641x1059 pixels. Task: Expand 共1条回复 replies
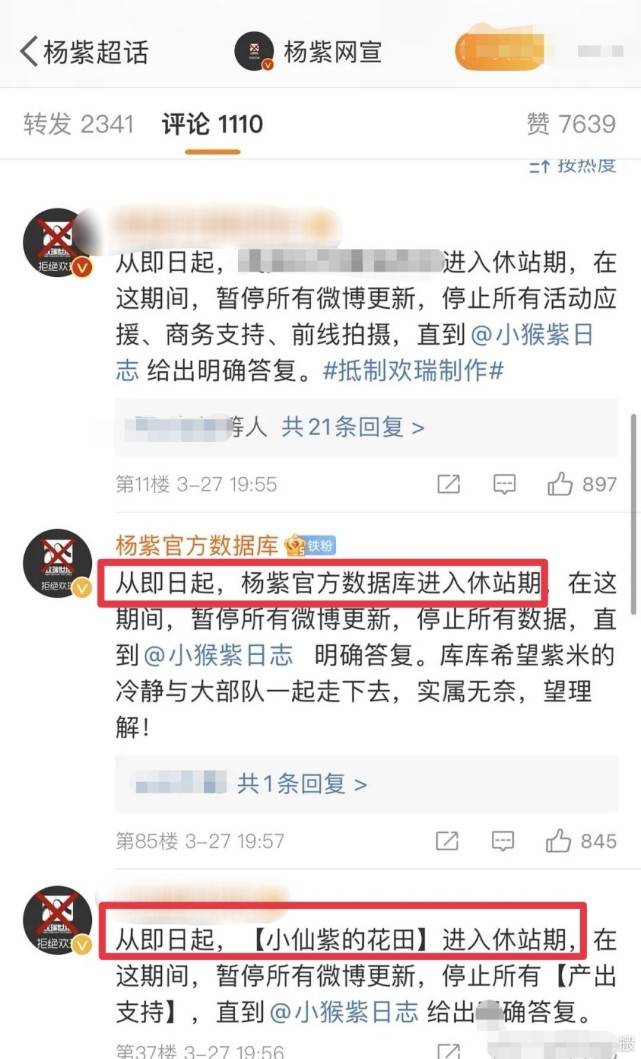(302, 783)
